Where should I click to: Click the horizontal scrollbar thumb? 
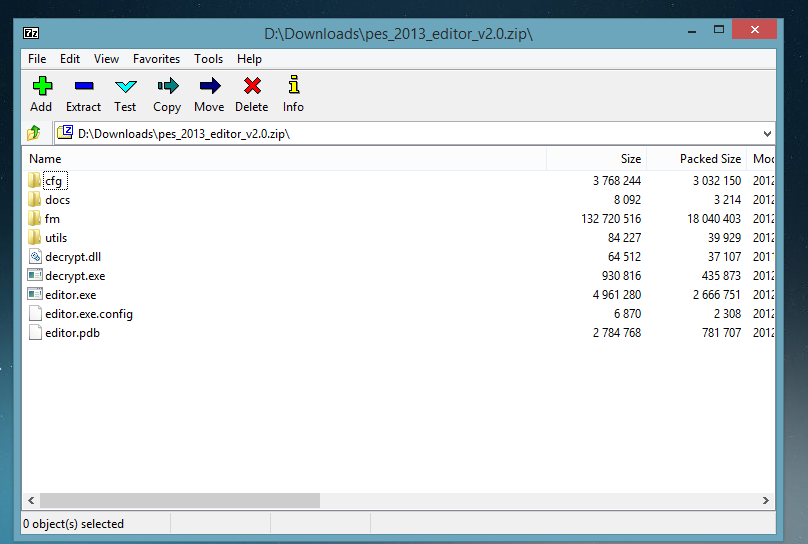(180, 500)
